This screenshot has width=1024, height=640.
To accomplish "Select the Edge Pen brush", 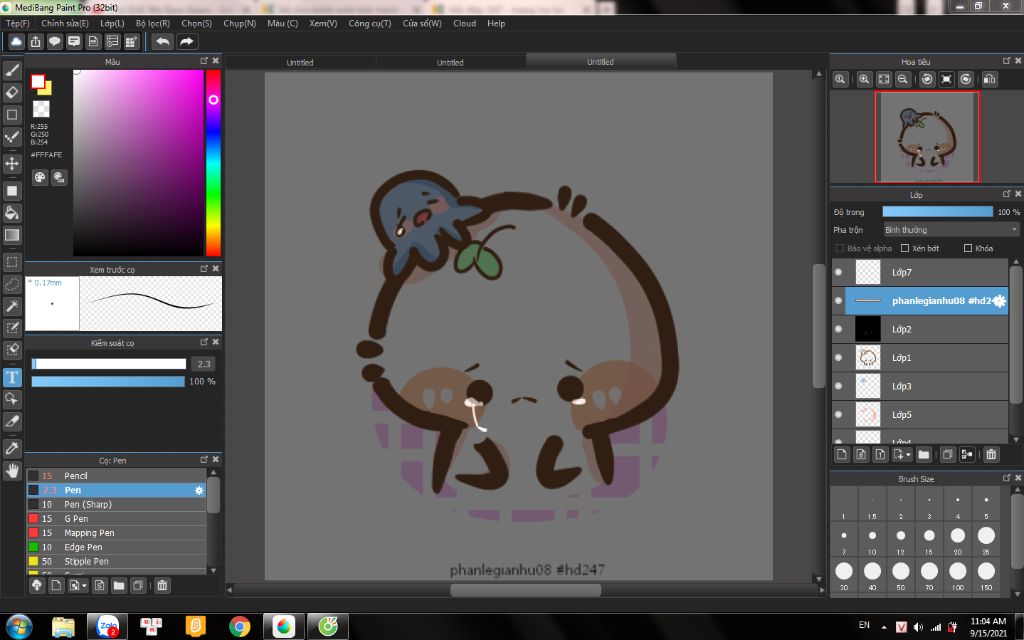I will coord(116,547).
